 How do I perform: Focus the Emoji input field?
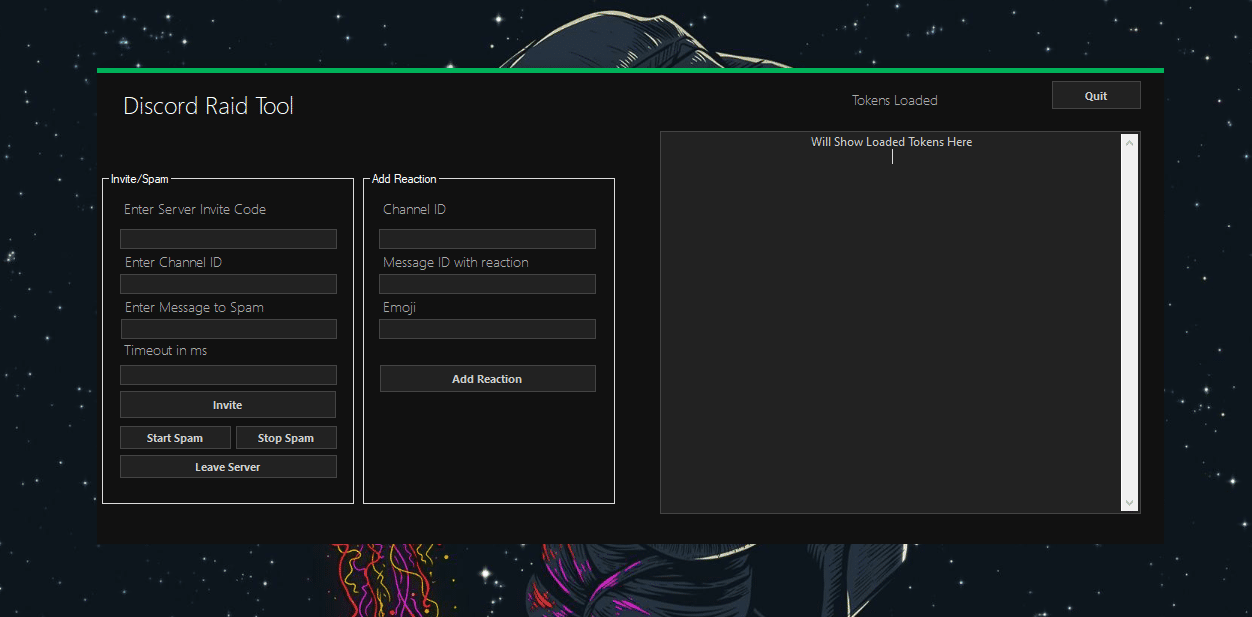[487, 329]
